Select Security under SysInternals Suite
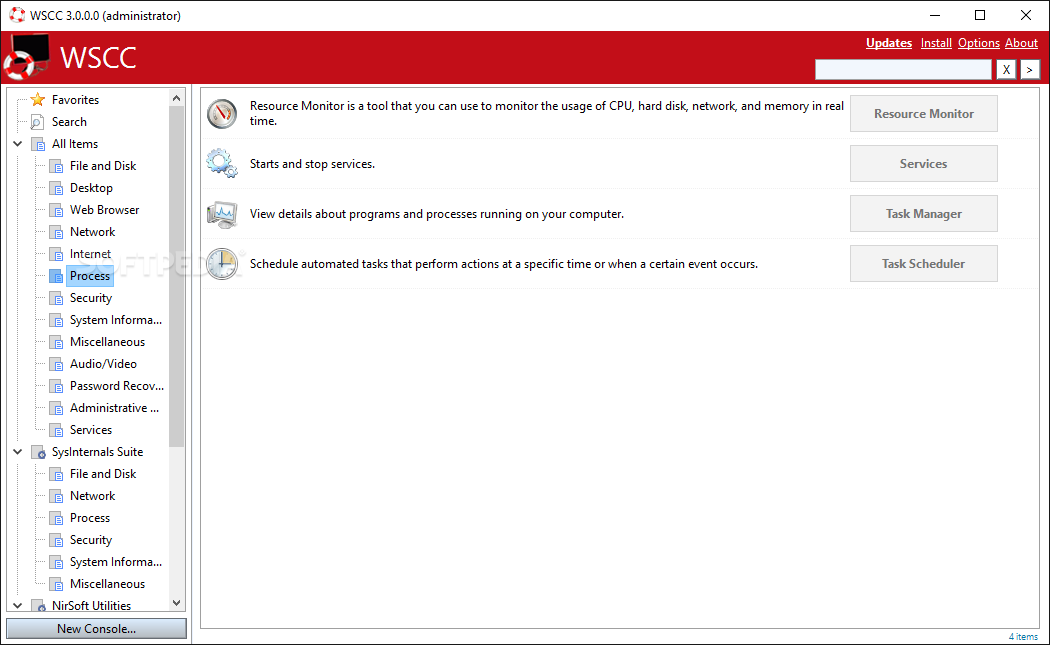Viewport: 1050px width, 645px height. click(90, 540)
